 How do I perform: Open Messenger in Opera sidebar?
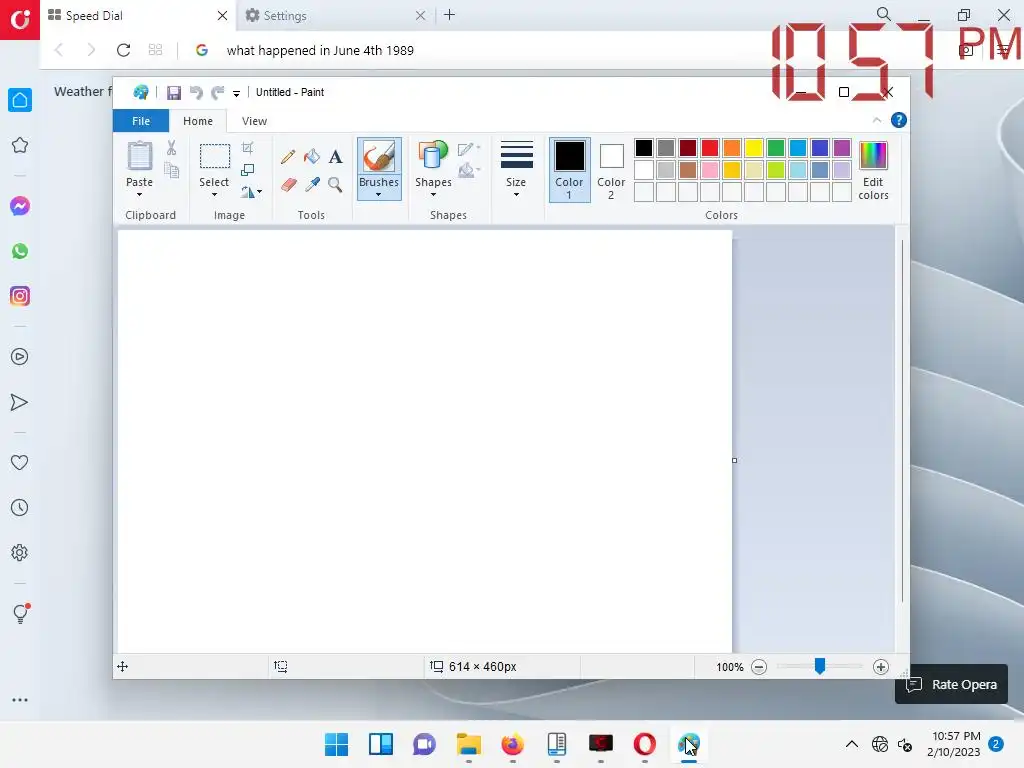point(20,206)
